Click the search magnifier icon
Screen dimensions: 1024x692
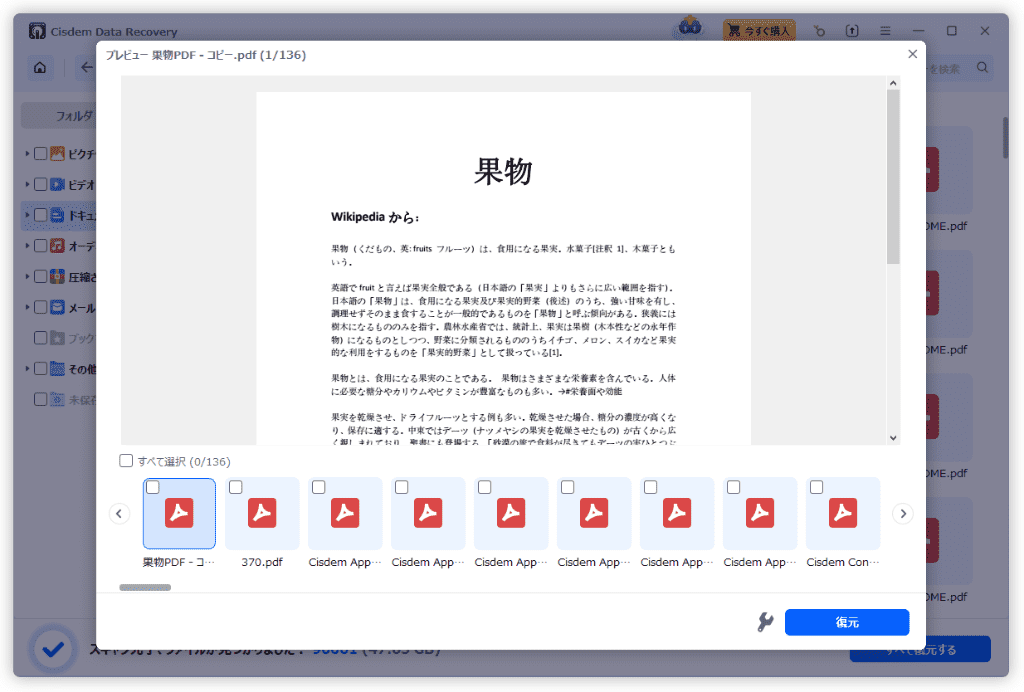tap(982, 68)
